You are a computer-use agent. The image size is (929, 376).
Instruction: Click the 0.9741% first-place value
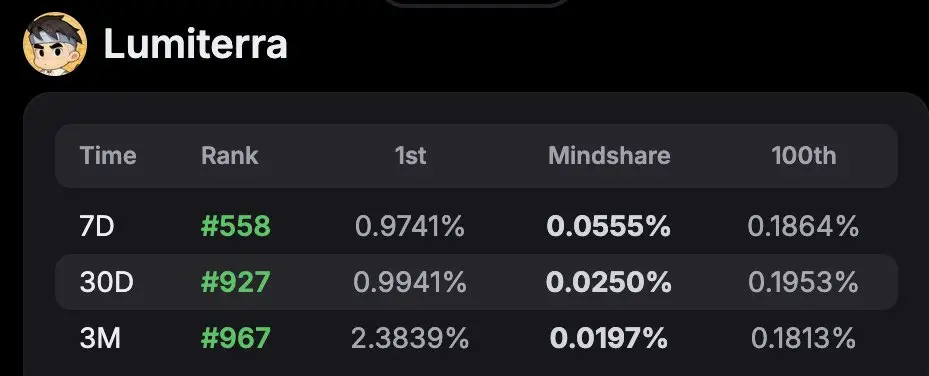tap(410, 226)
